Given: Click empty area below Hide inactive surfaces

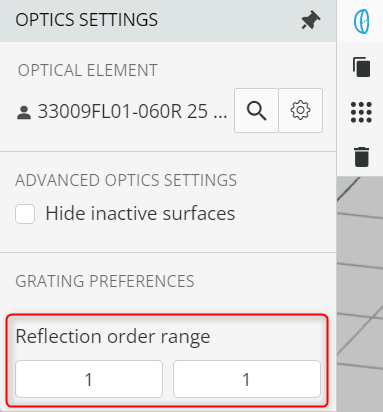Looking at the screenshot, I should (168, 238).
